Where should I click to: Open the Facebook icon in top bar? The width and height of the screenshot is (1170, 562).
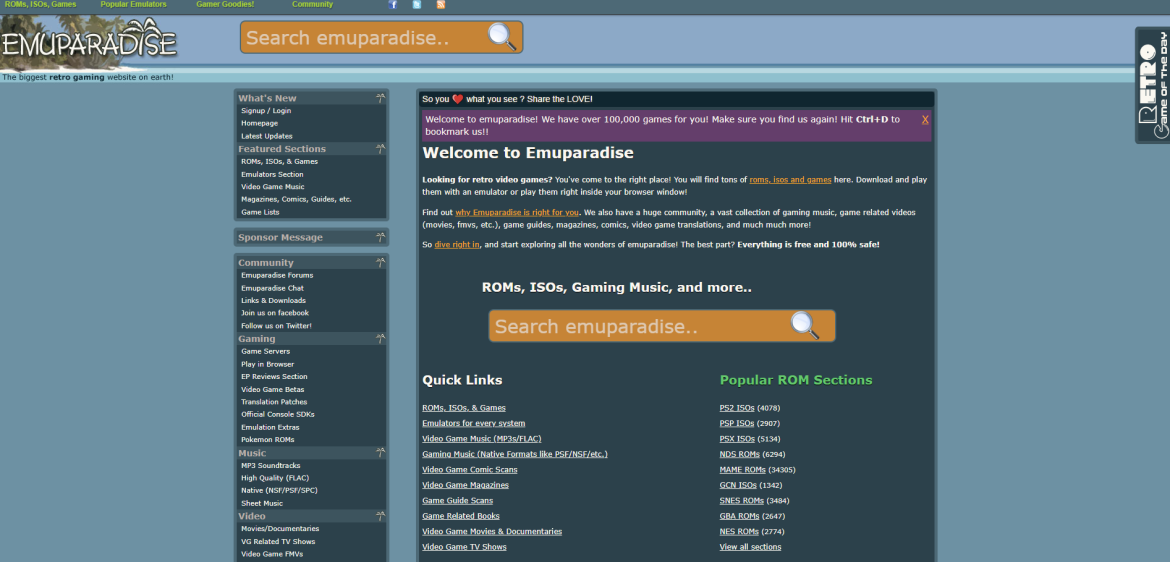point(393,4)
